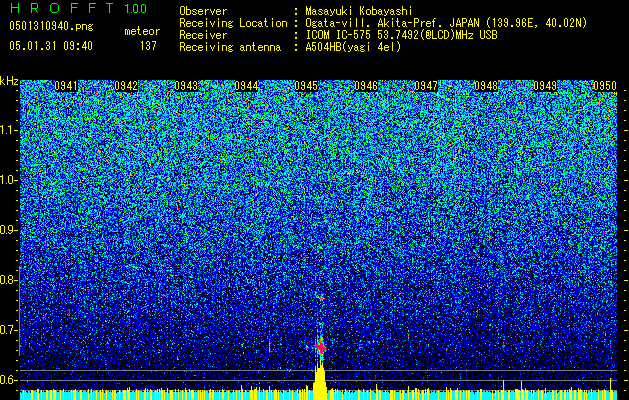Click the A504HB(yagi 4el) antenna text
This screenshot has width=629, height=400.
point(353,47)
